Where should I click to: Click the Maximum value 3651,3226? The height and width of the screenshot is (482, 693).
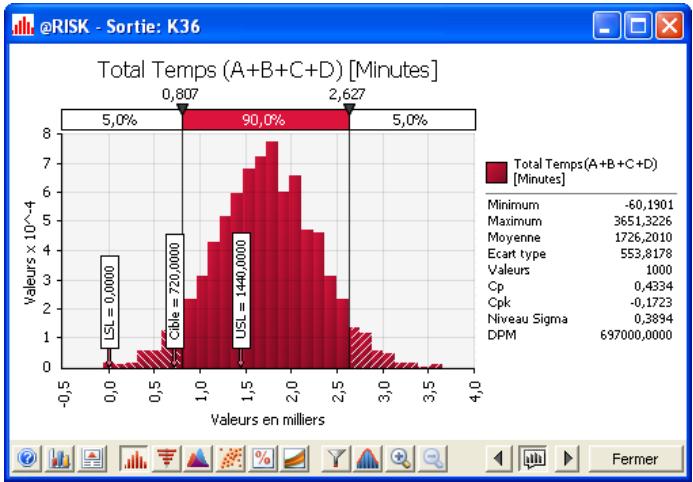[643, 221]
